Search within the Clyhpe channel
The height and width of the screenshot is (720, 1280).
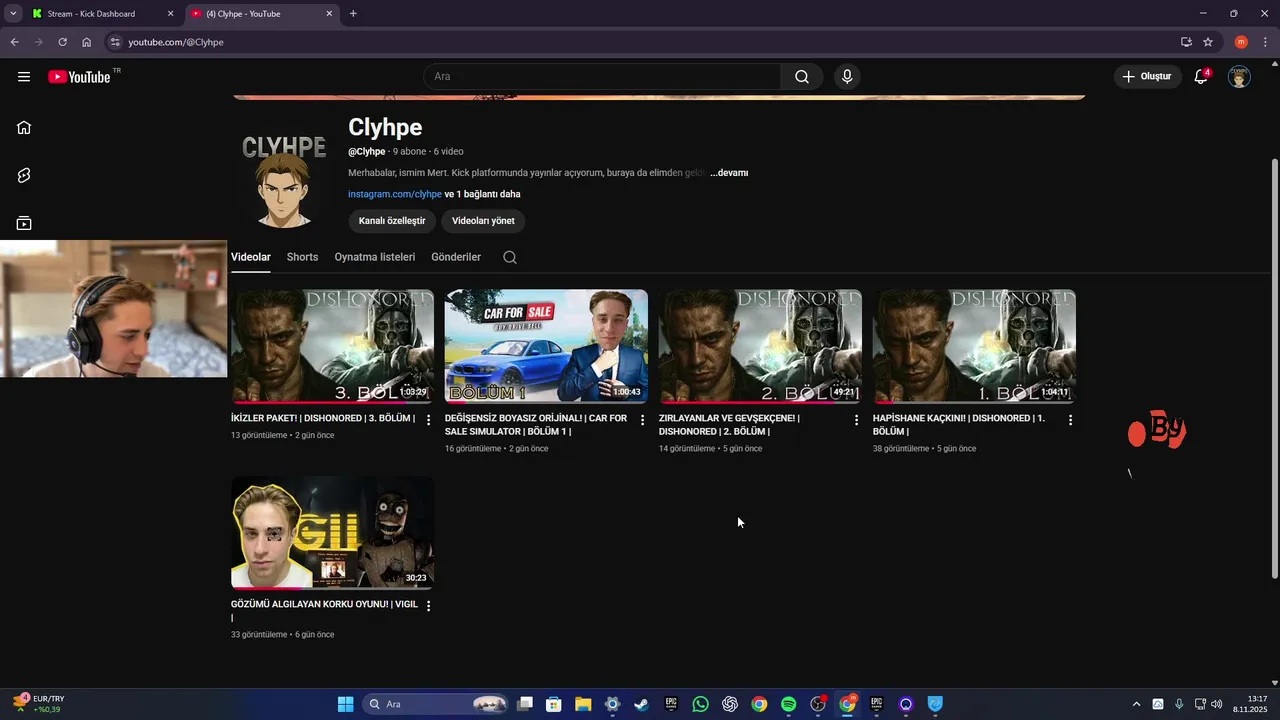pyautogui.click(x=510, y=257)
